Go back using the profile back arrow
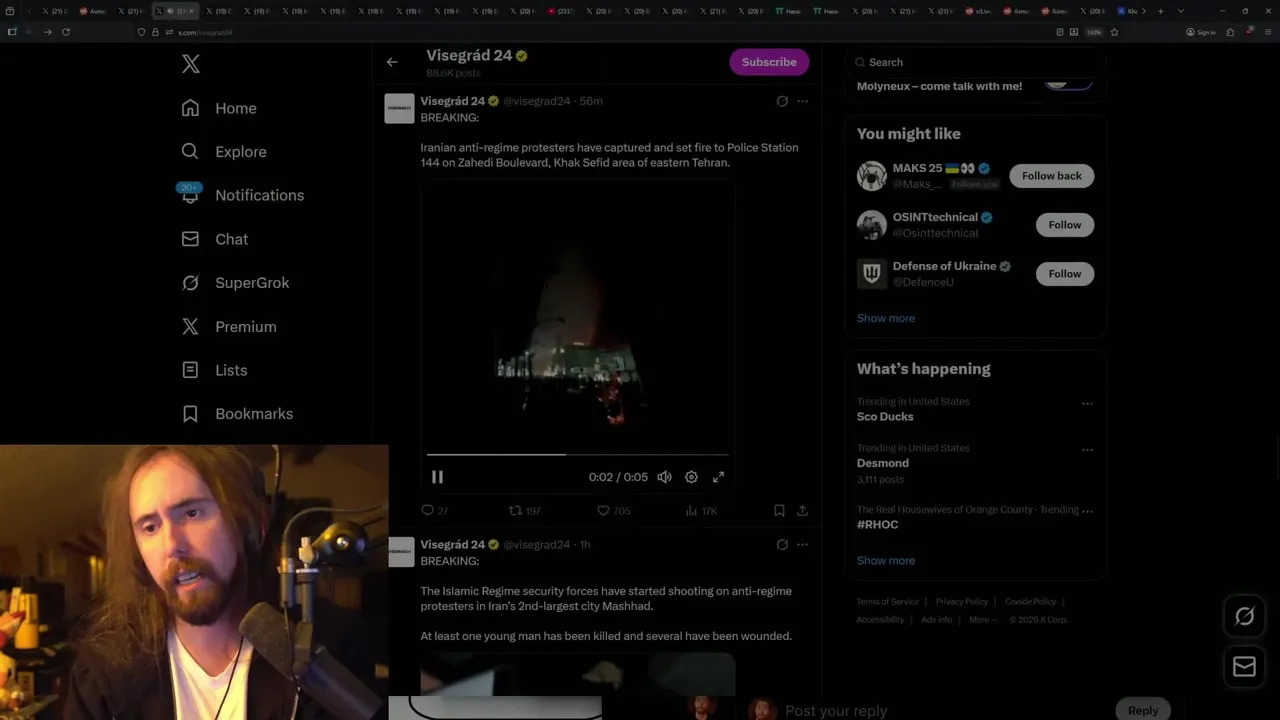Screen dimensions: 1280x720 click(x=392, y=62)
